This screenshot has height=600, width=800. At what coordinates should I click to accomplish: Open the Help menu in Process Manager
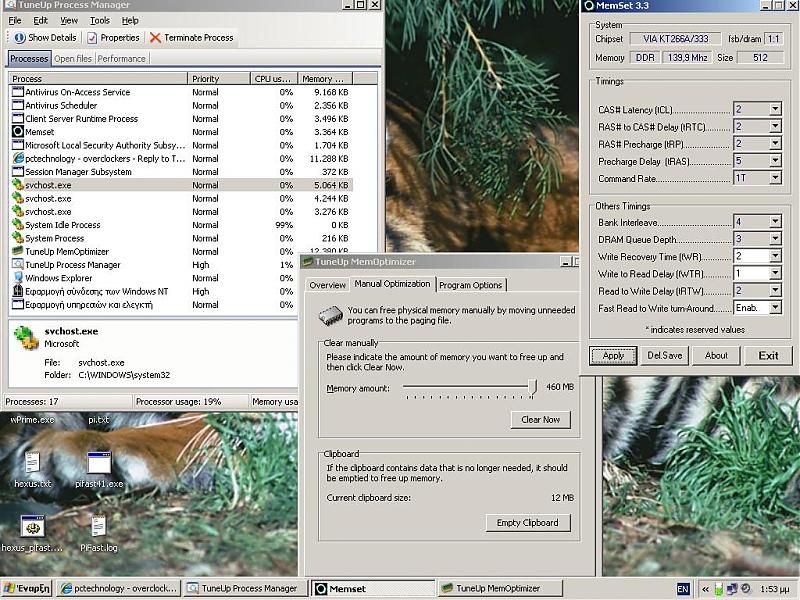(130, 20)
